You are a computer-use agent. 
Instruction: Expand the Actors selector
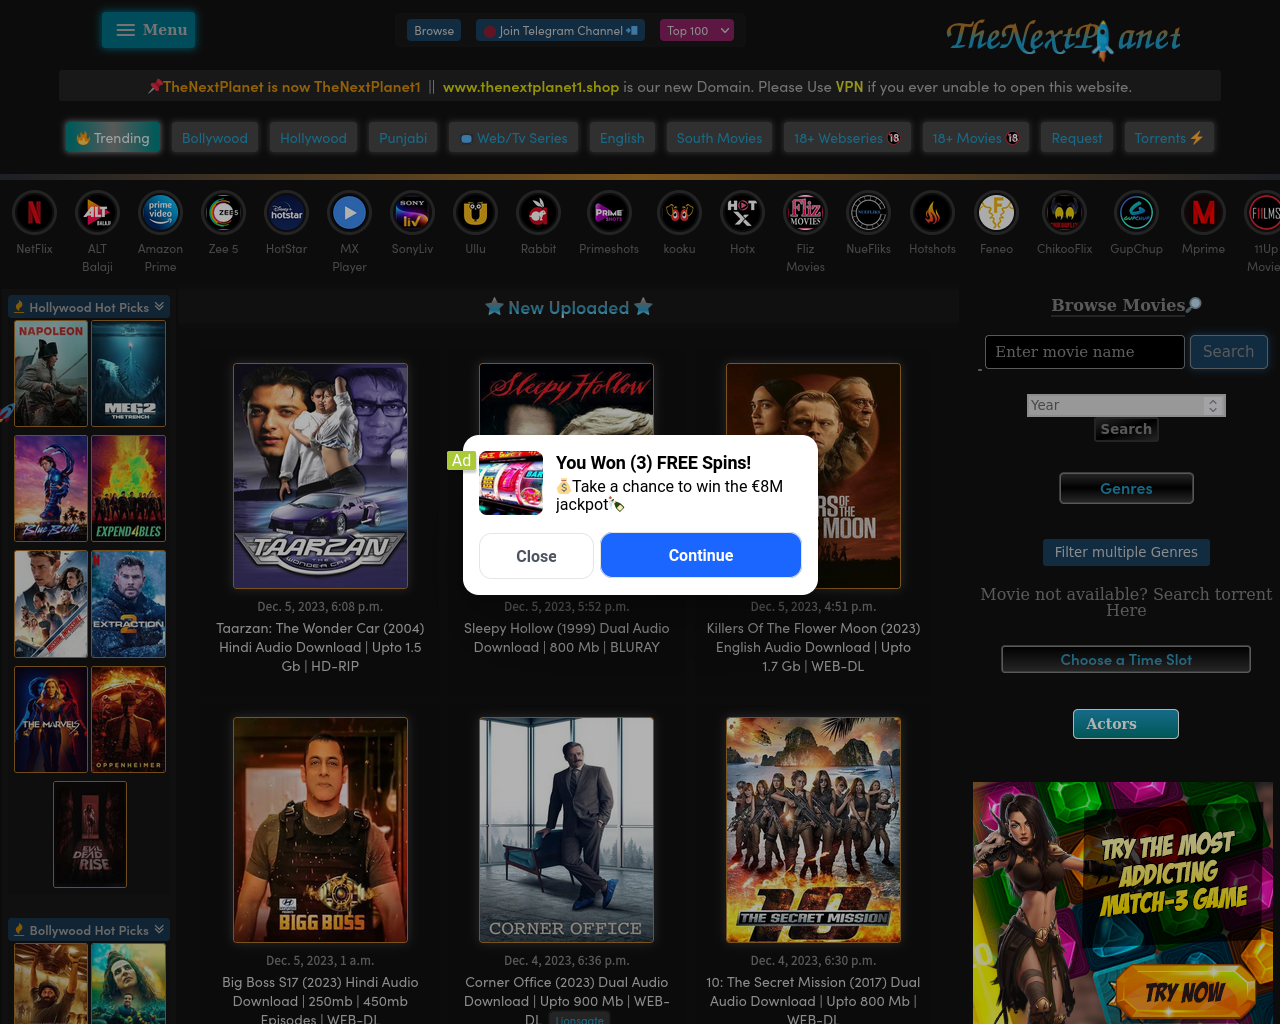(1126, 724)
